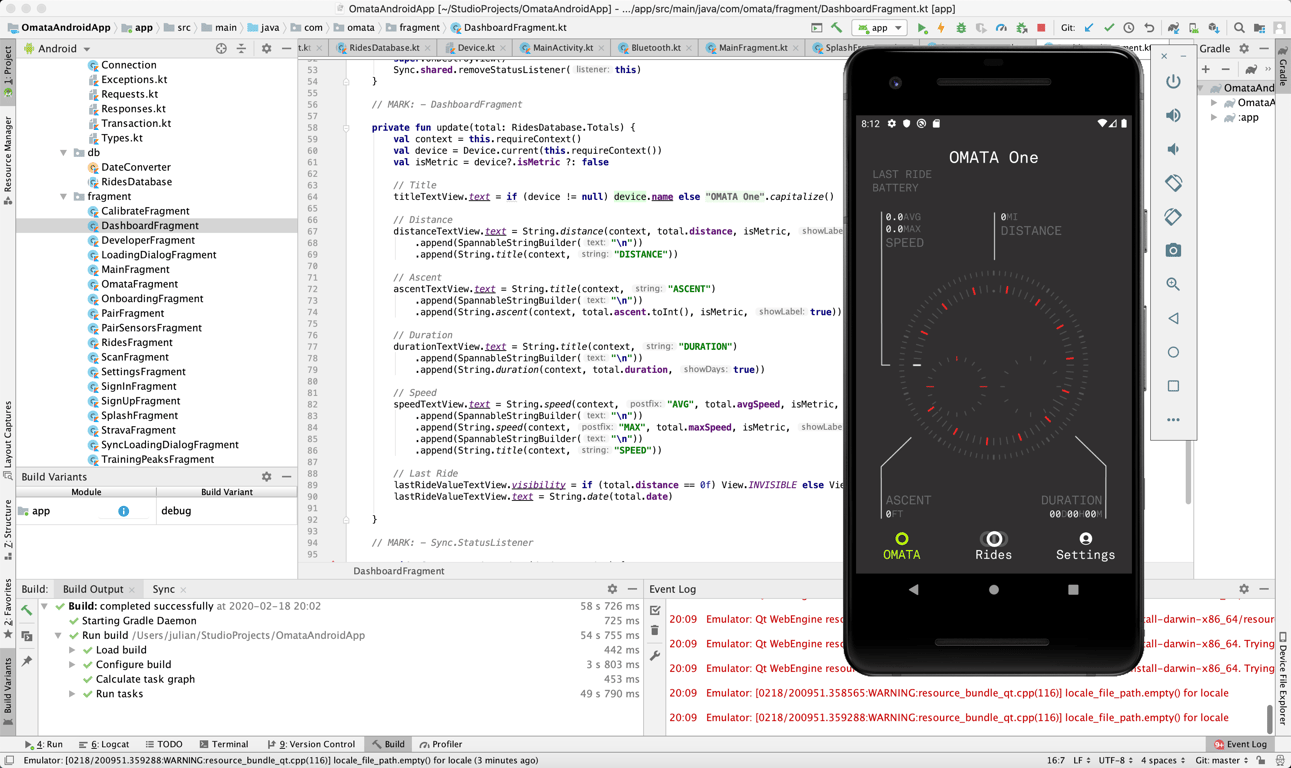
Task: Tap the OMATA tab in emulator app
Action: click(901, 546)
